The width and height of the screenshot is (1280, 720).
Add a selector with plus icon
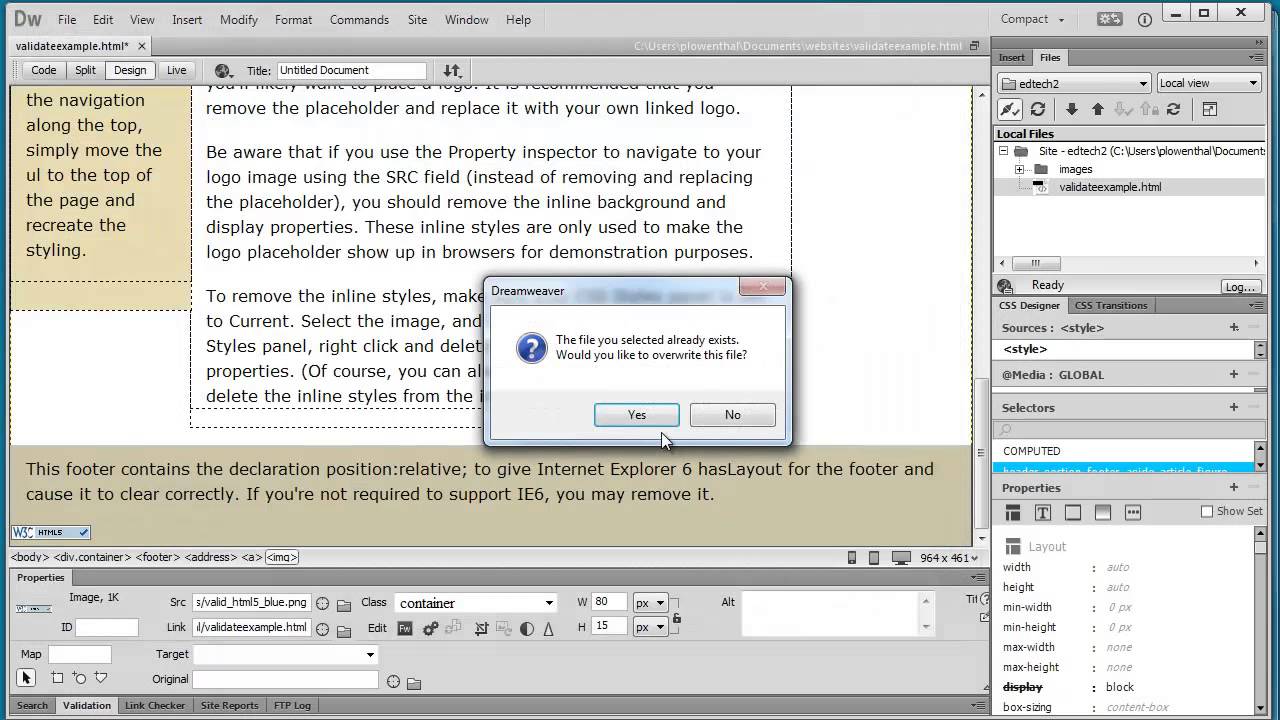[x=1234, y=407]
